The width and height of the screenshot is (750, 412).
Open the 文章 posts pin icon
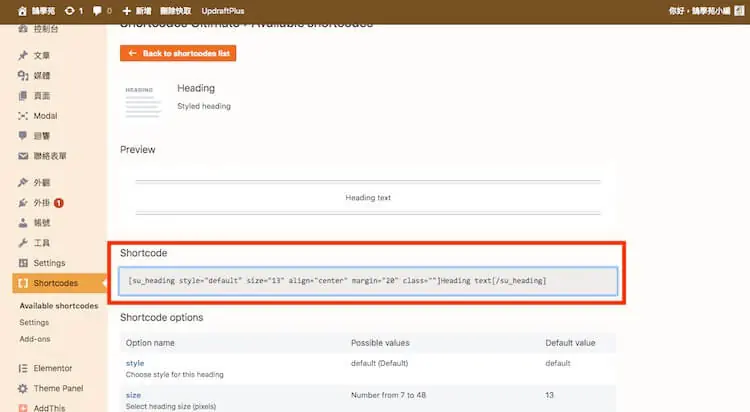pos(22,56)
